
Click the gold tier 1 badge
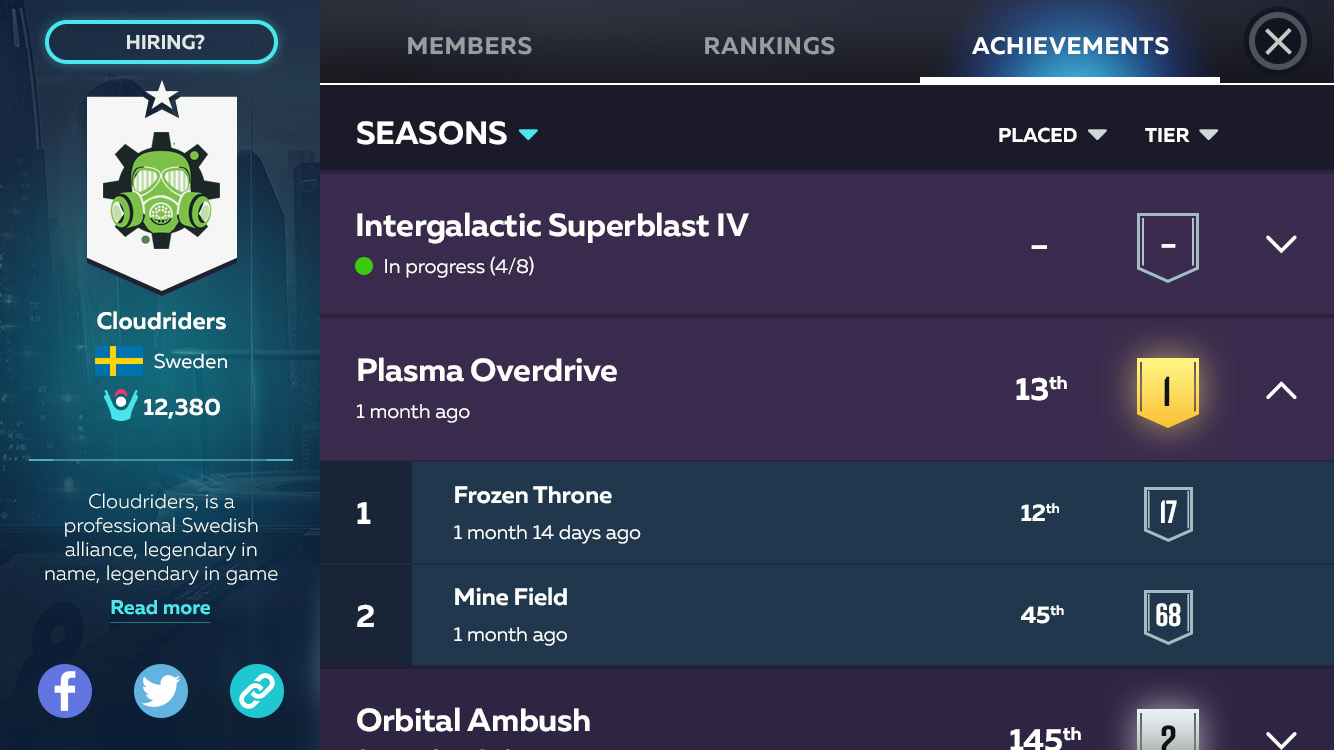(1167, 391)
